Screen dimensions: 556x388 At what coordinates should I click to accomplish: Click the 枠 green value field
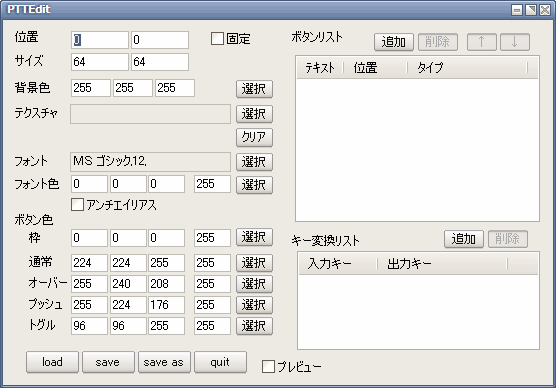point(128,238)
